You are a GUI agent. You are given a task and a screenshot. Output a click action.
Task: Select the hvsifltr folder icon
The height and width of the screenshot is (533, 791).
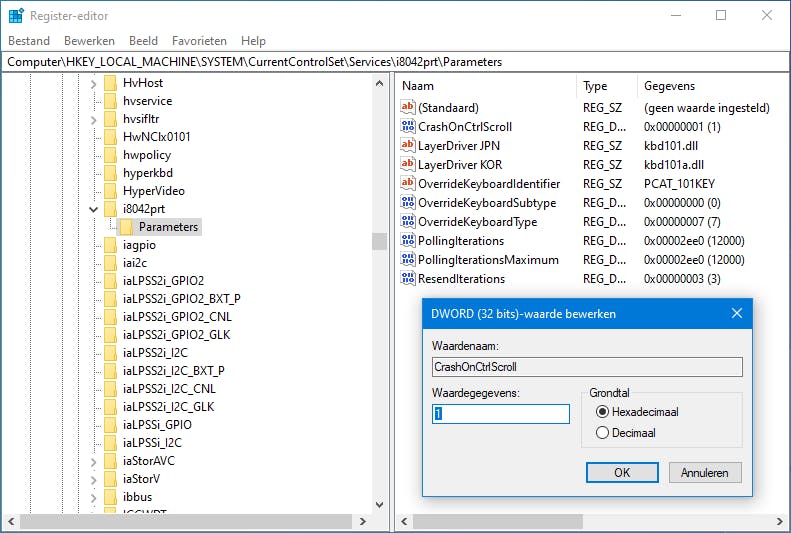click(x=110, y=119)
